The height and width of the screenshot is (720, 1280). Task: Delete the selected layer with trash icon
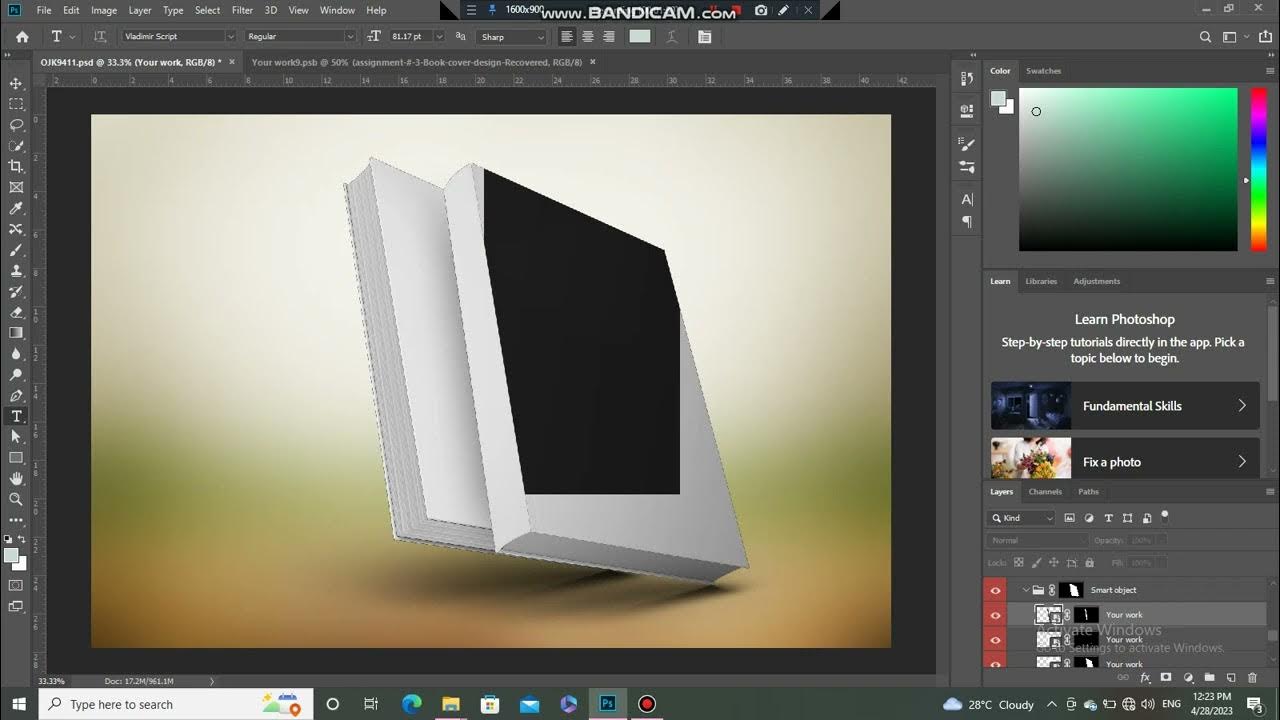pyautogui.click(x=1252, y=678)
